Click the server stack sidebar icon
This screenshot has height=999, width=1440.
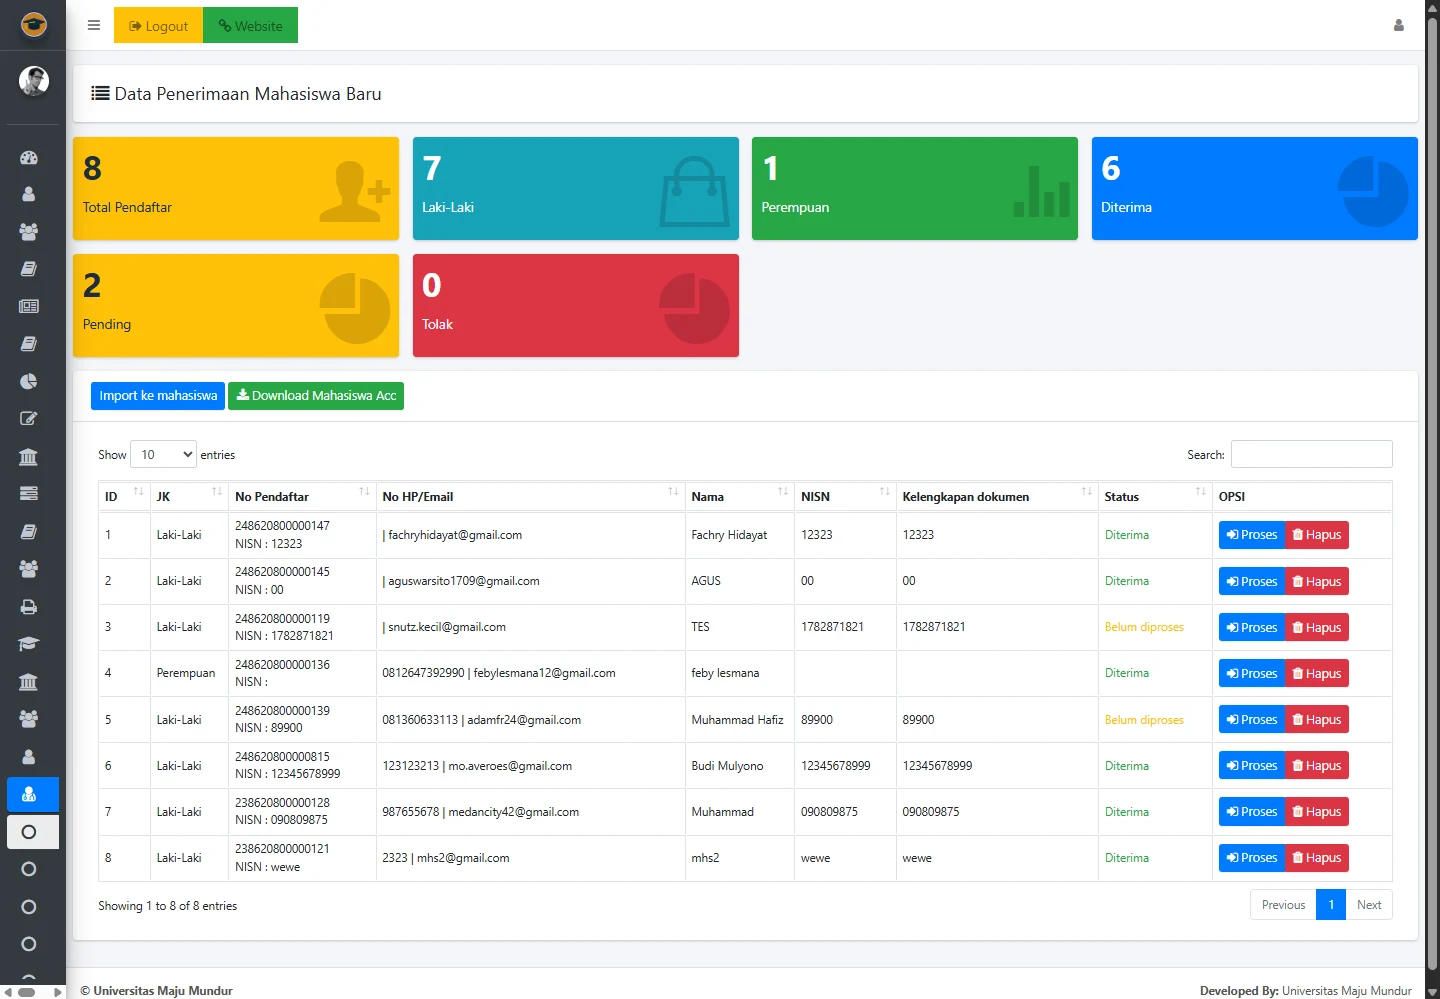tap(29, 494)
